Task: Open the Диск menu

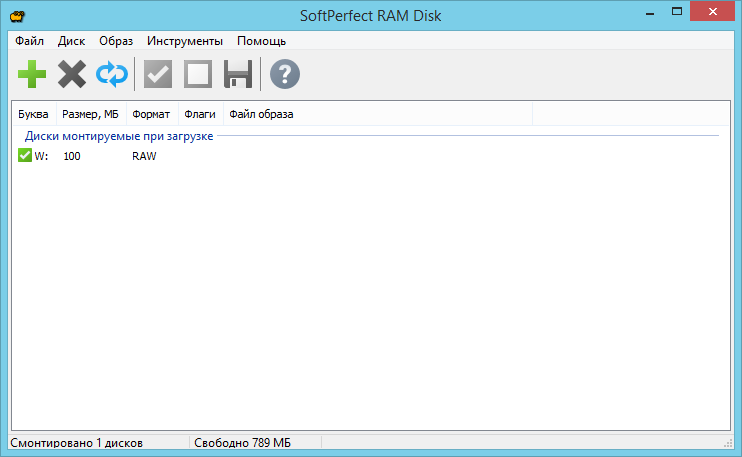Action: click(x=71, y=41)
